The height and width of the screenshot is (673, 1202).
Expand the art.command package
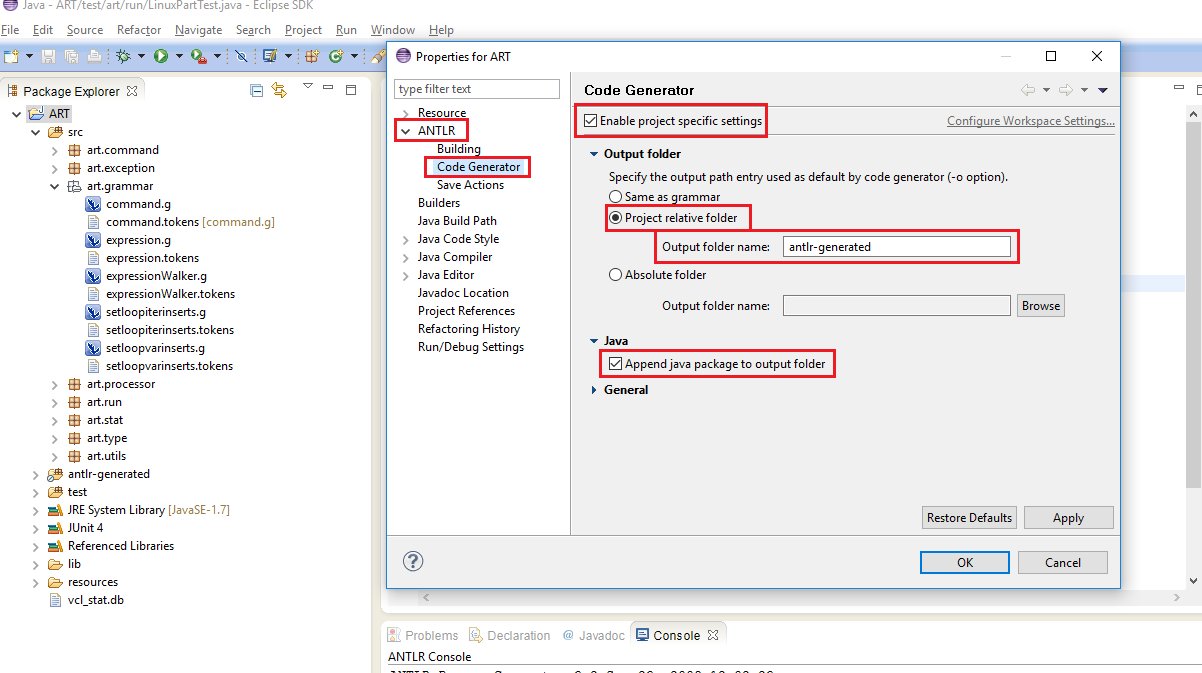[55, 150]
